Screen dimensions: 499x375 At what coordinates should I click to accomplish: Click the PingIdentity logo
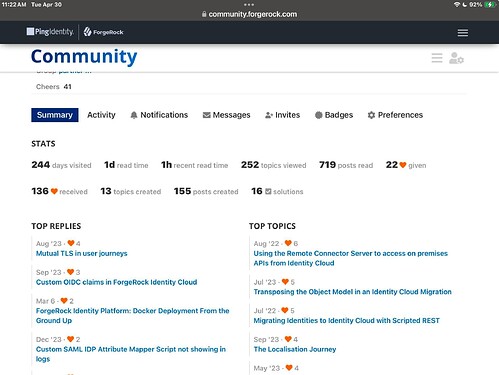(x=50, y=32)
